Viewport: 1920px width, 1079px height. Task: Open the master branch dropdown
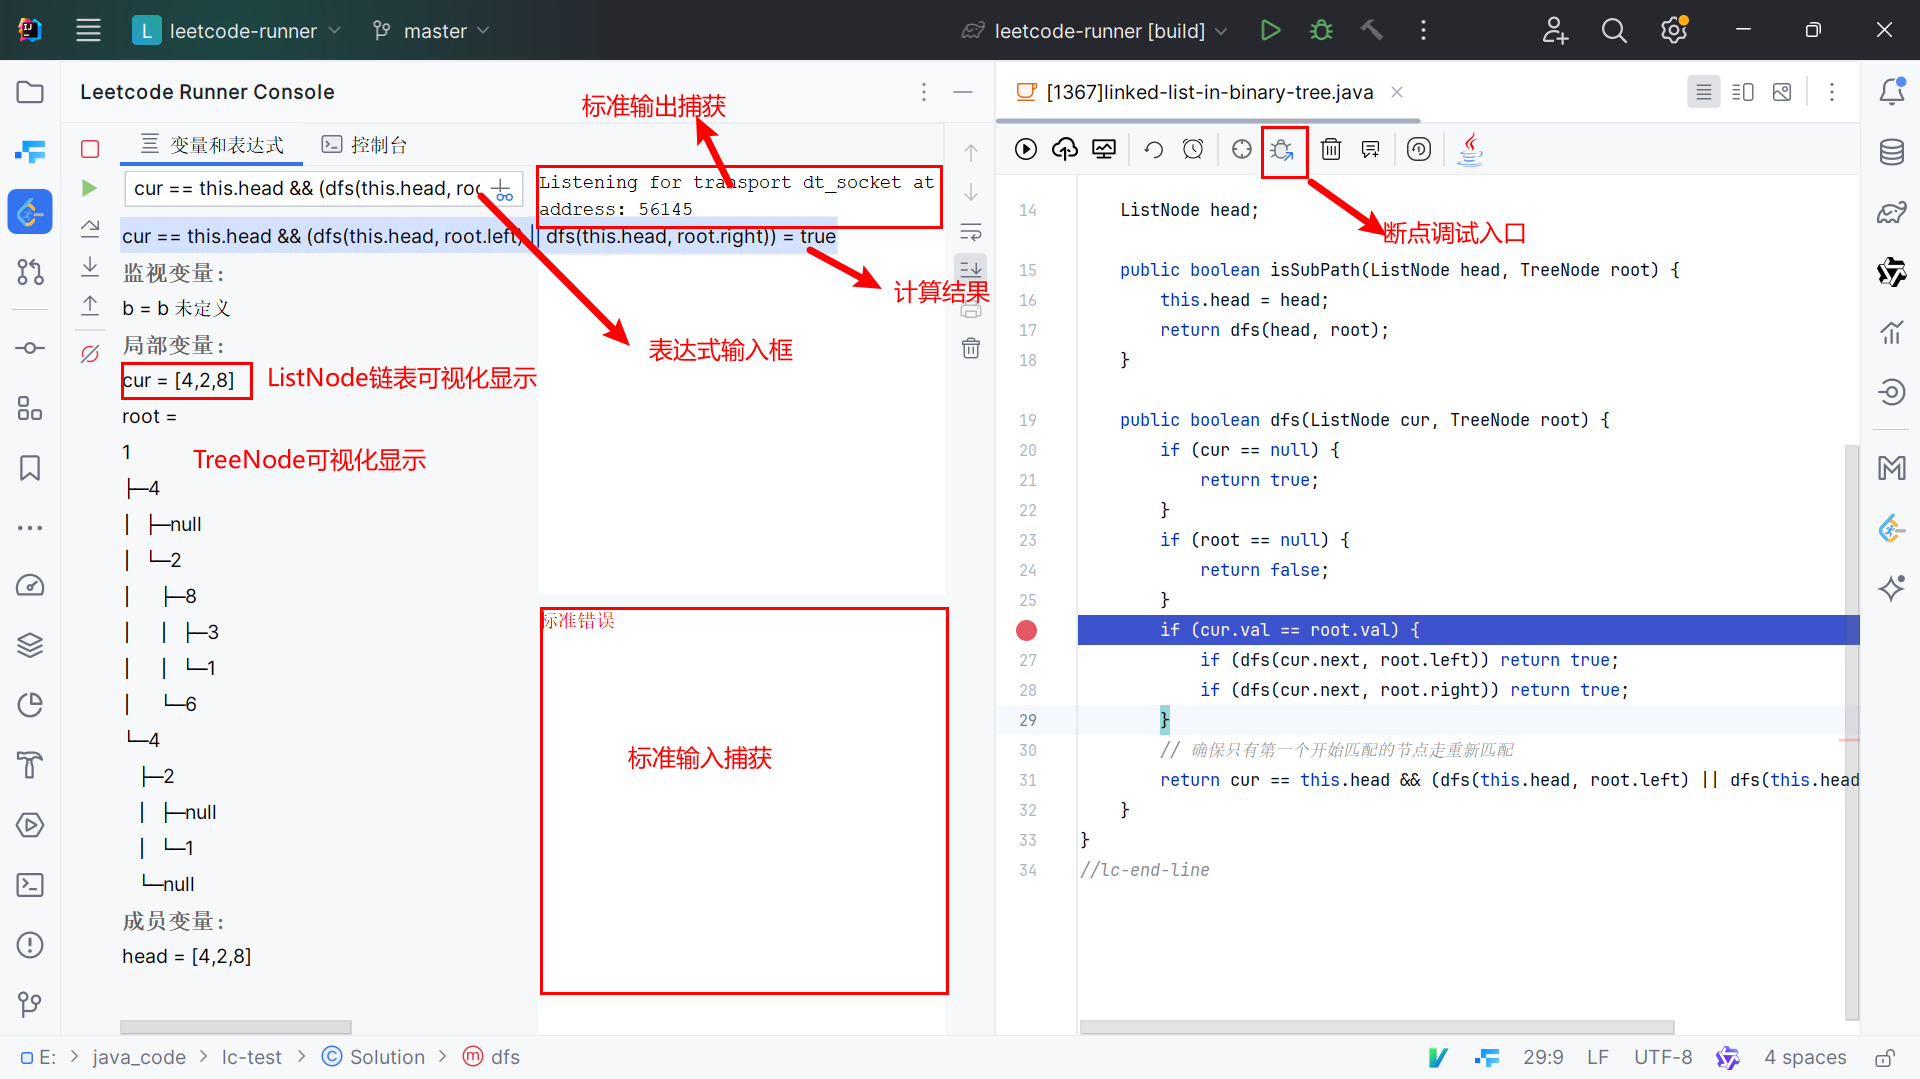pos(432,31)
